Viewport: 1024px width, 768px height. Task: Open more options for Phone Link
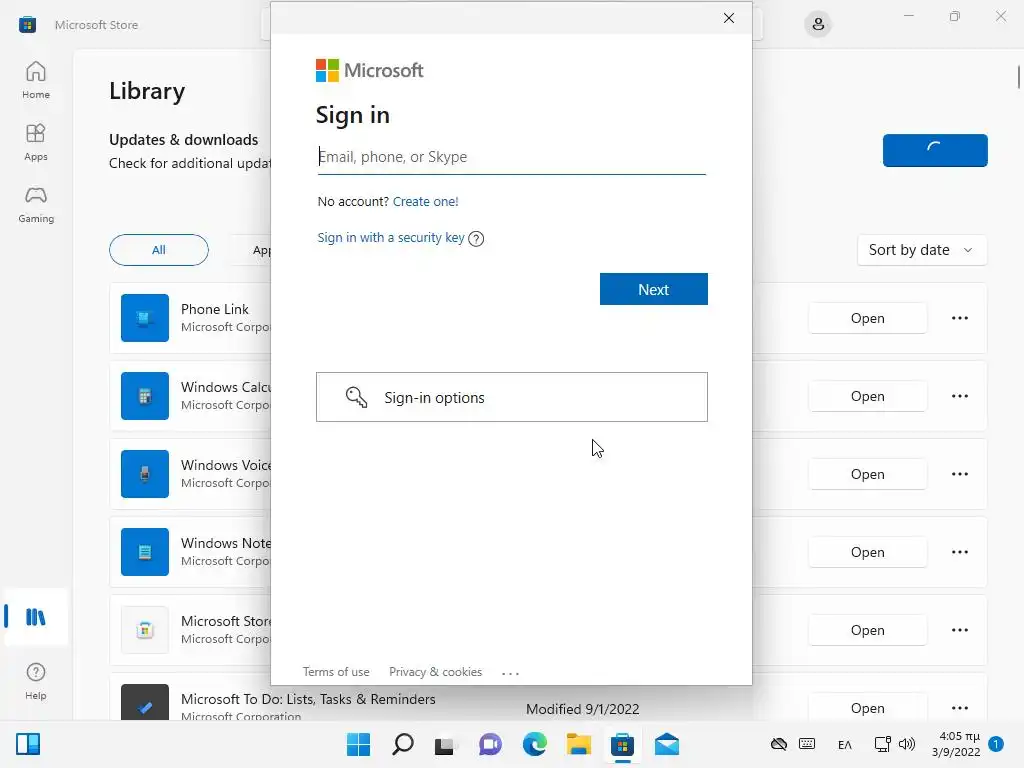[959, 318]
